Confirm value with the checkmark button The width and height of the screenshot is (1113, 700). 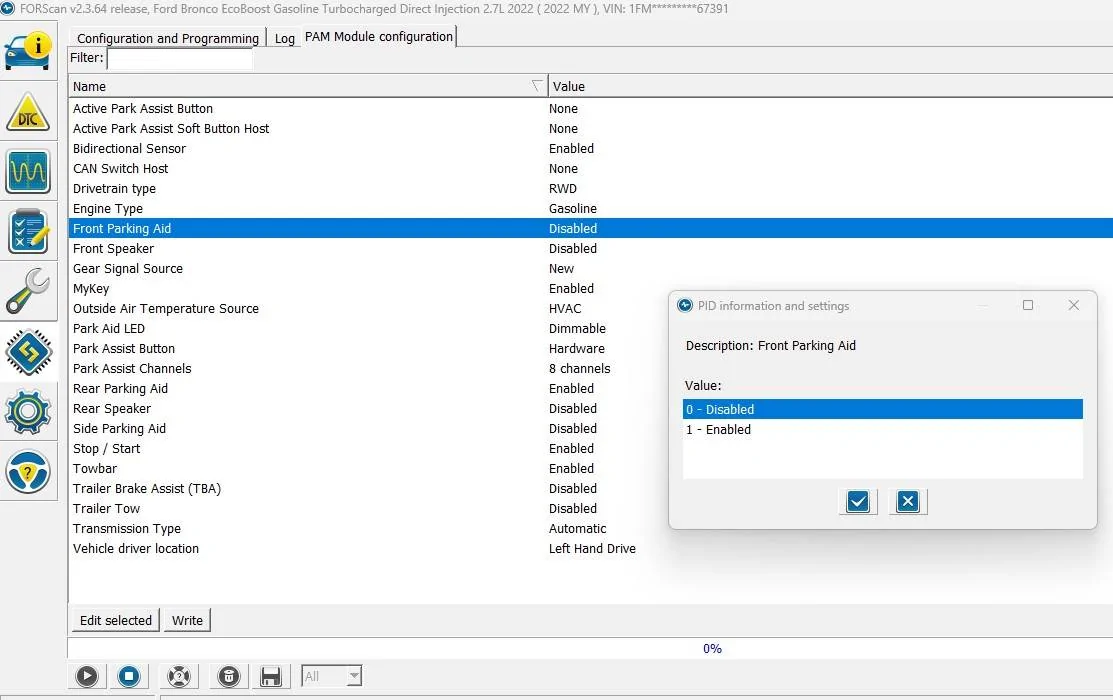click(x=857, y=502)
